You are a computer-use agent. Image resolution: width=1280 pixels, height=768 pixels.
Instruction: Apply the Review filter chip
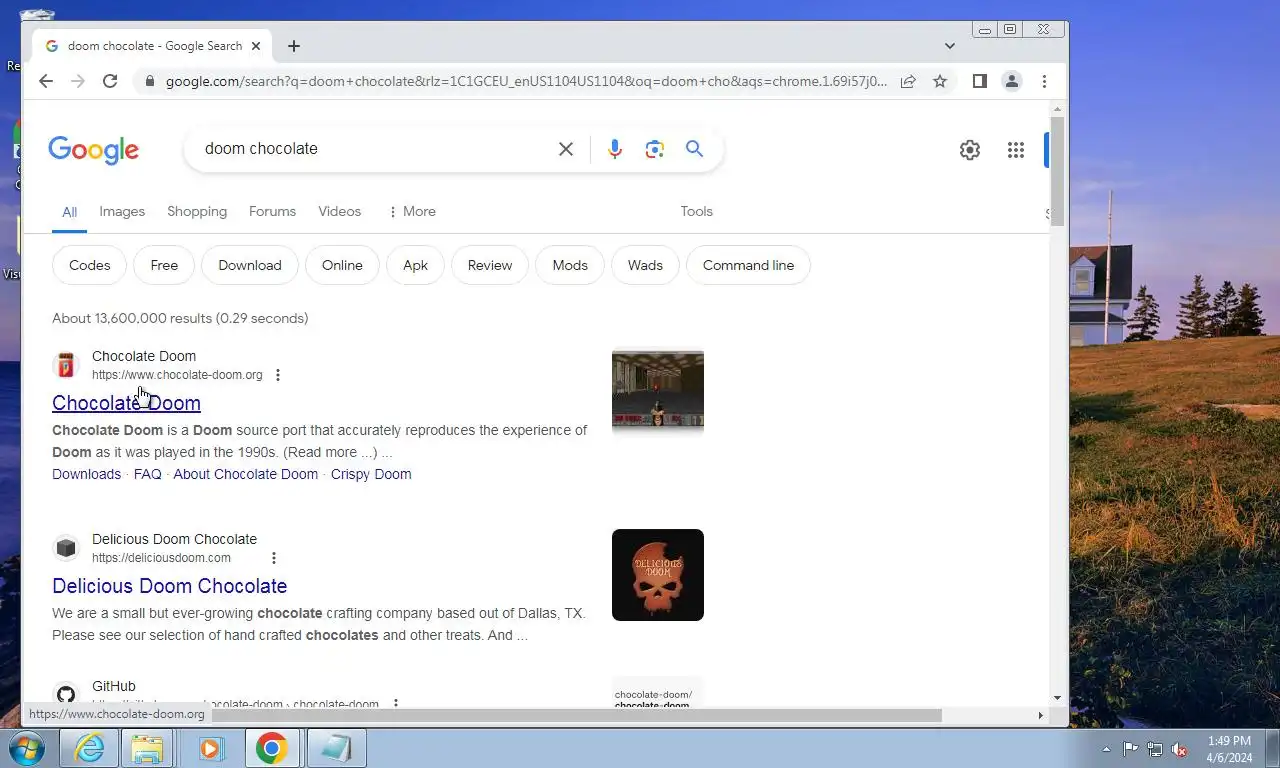click(x=490, y=265)
